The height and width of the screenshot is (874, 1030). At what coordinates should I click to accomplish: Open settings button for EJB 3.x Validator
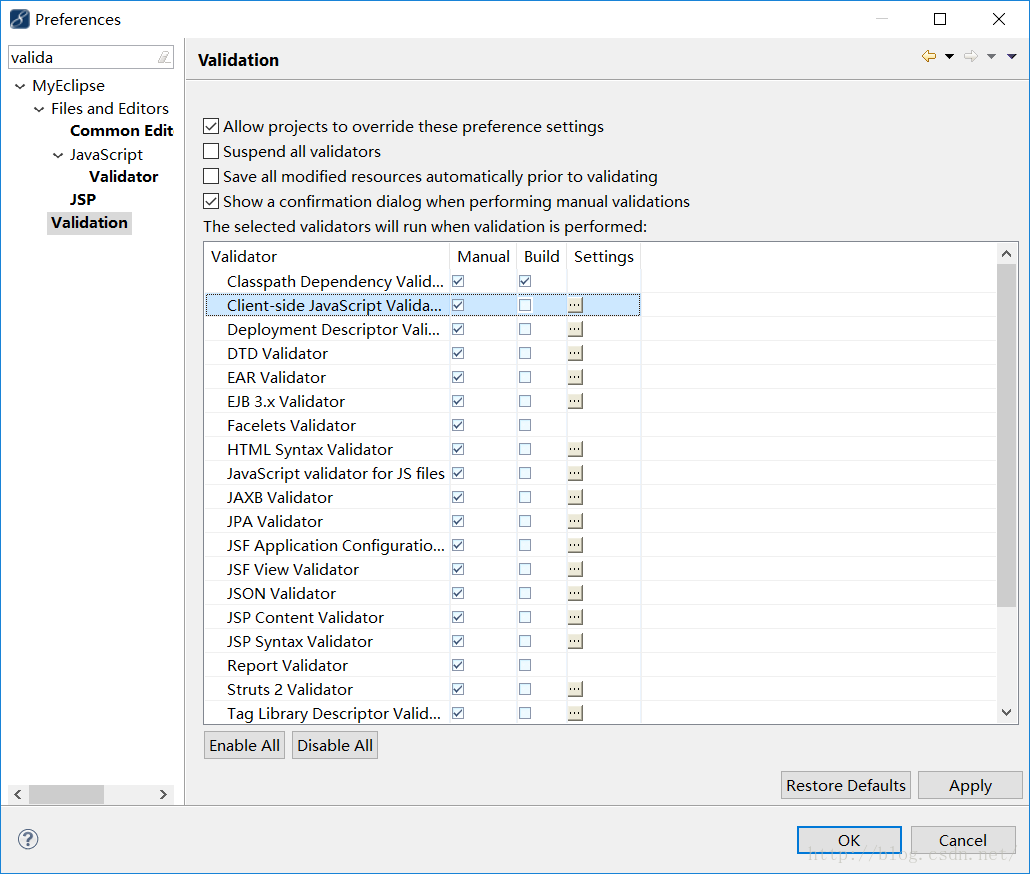click(x=575, y=401)
